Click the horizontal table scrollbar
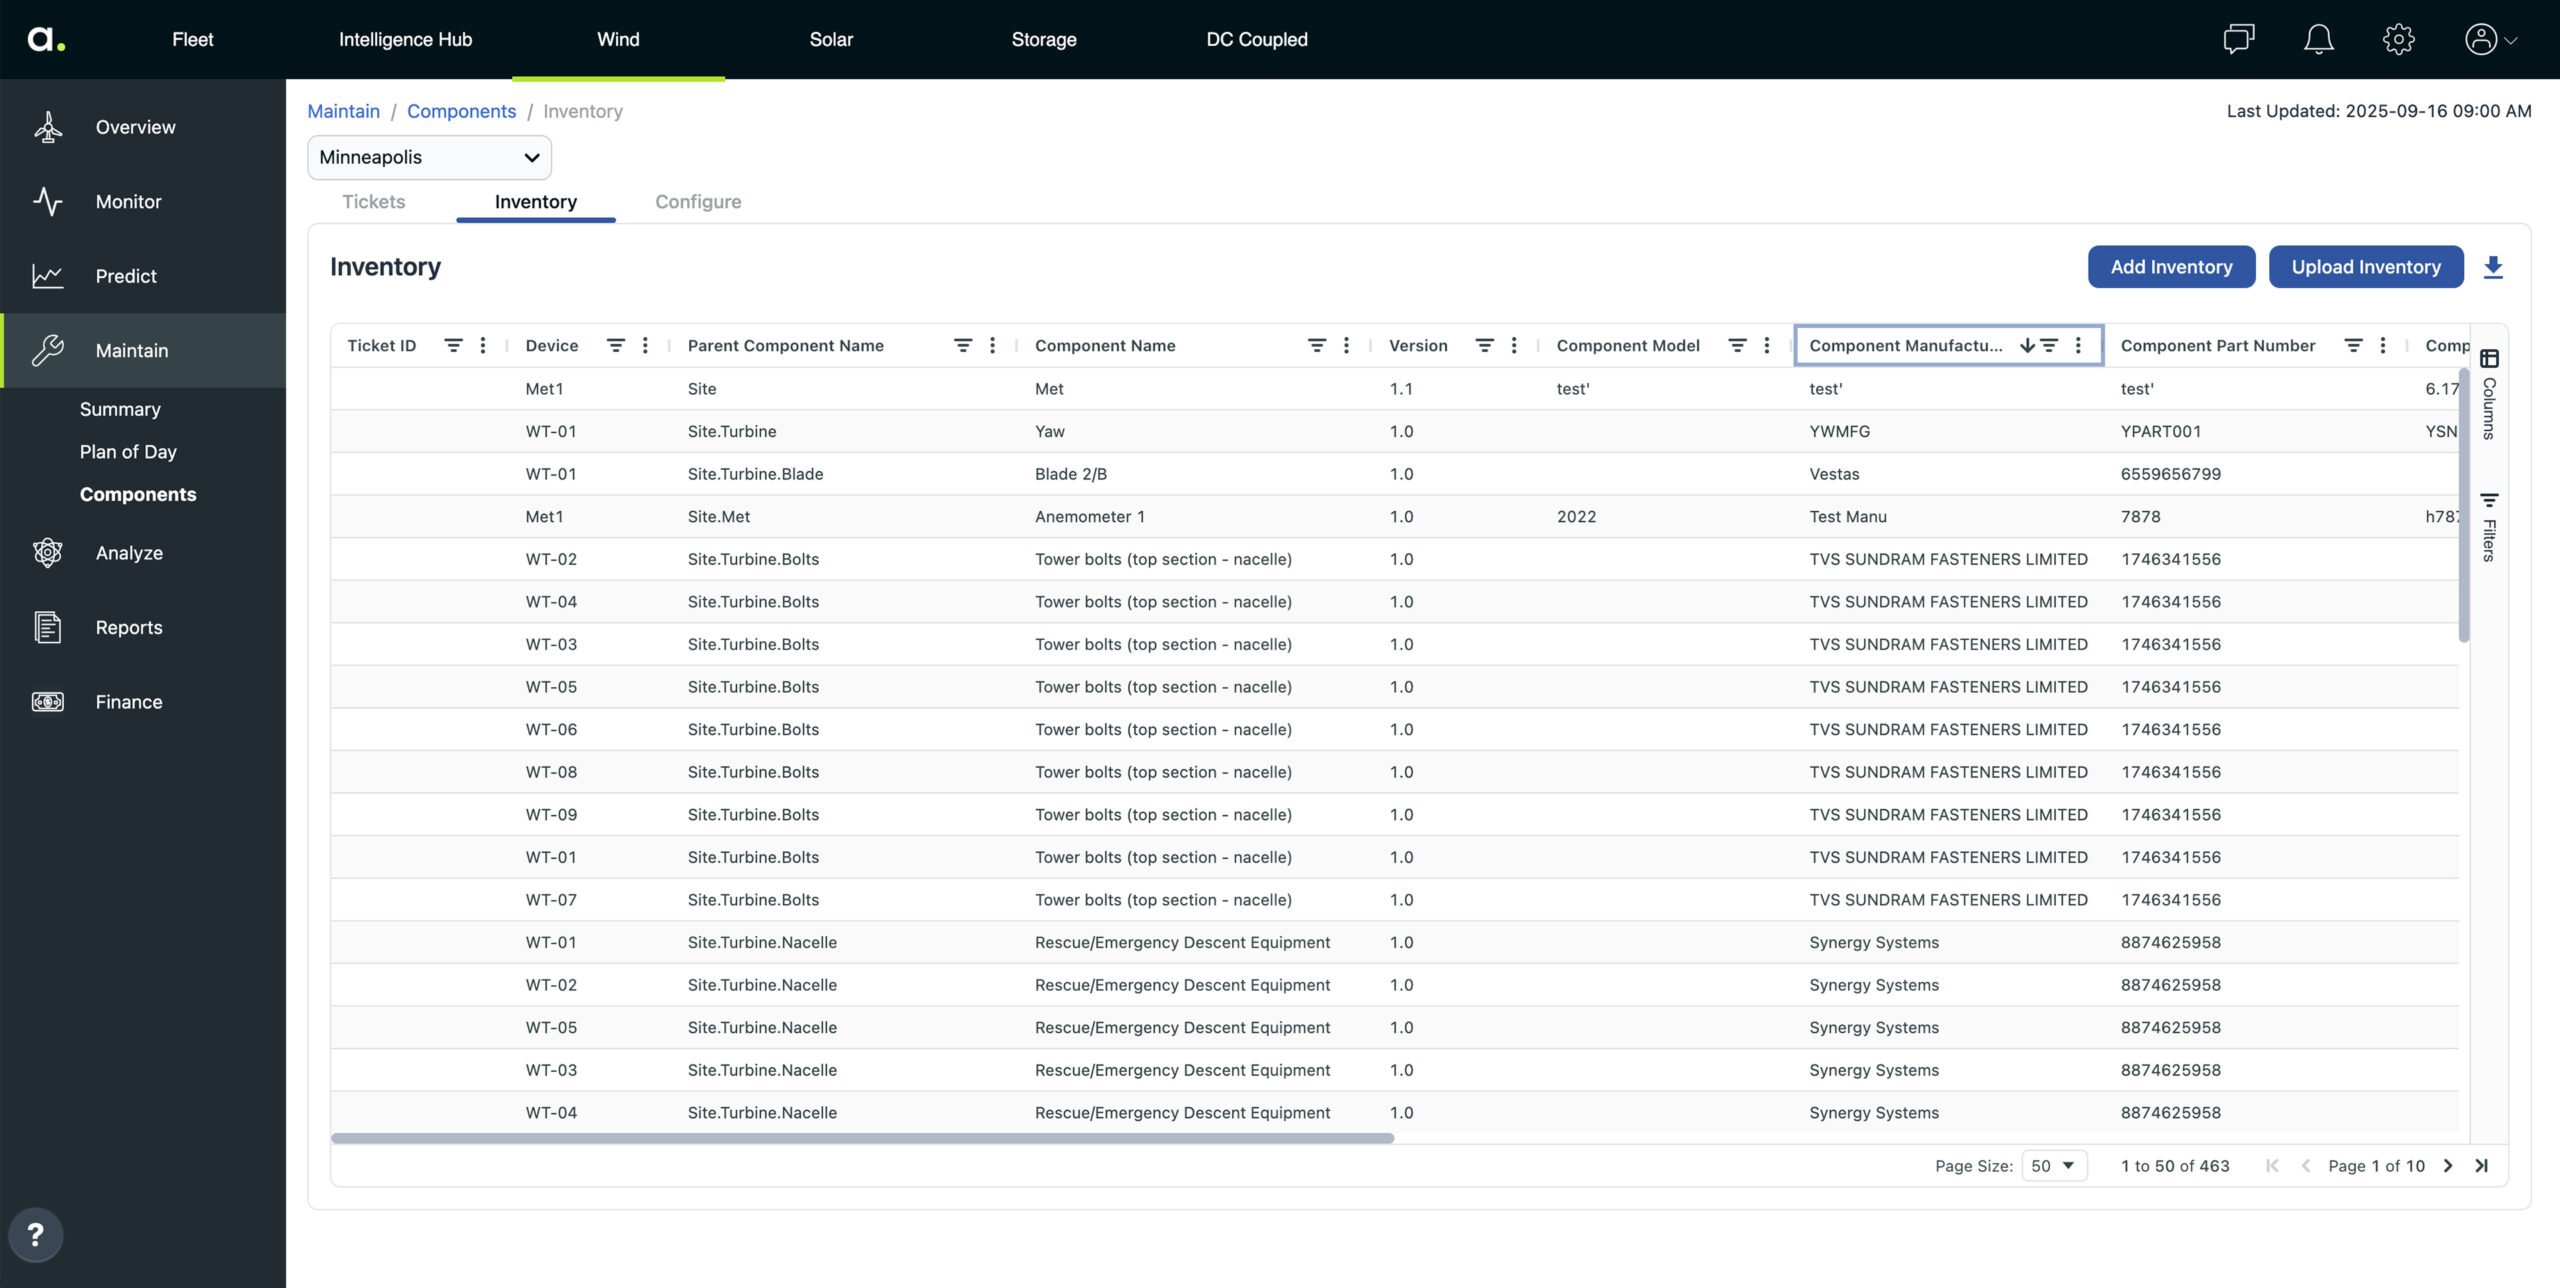2560x1288 pixels. click(x=862, y=1138)
